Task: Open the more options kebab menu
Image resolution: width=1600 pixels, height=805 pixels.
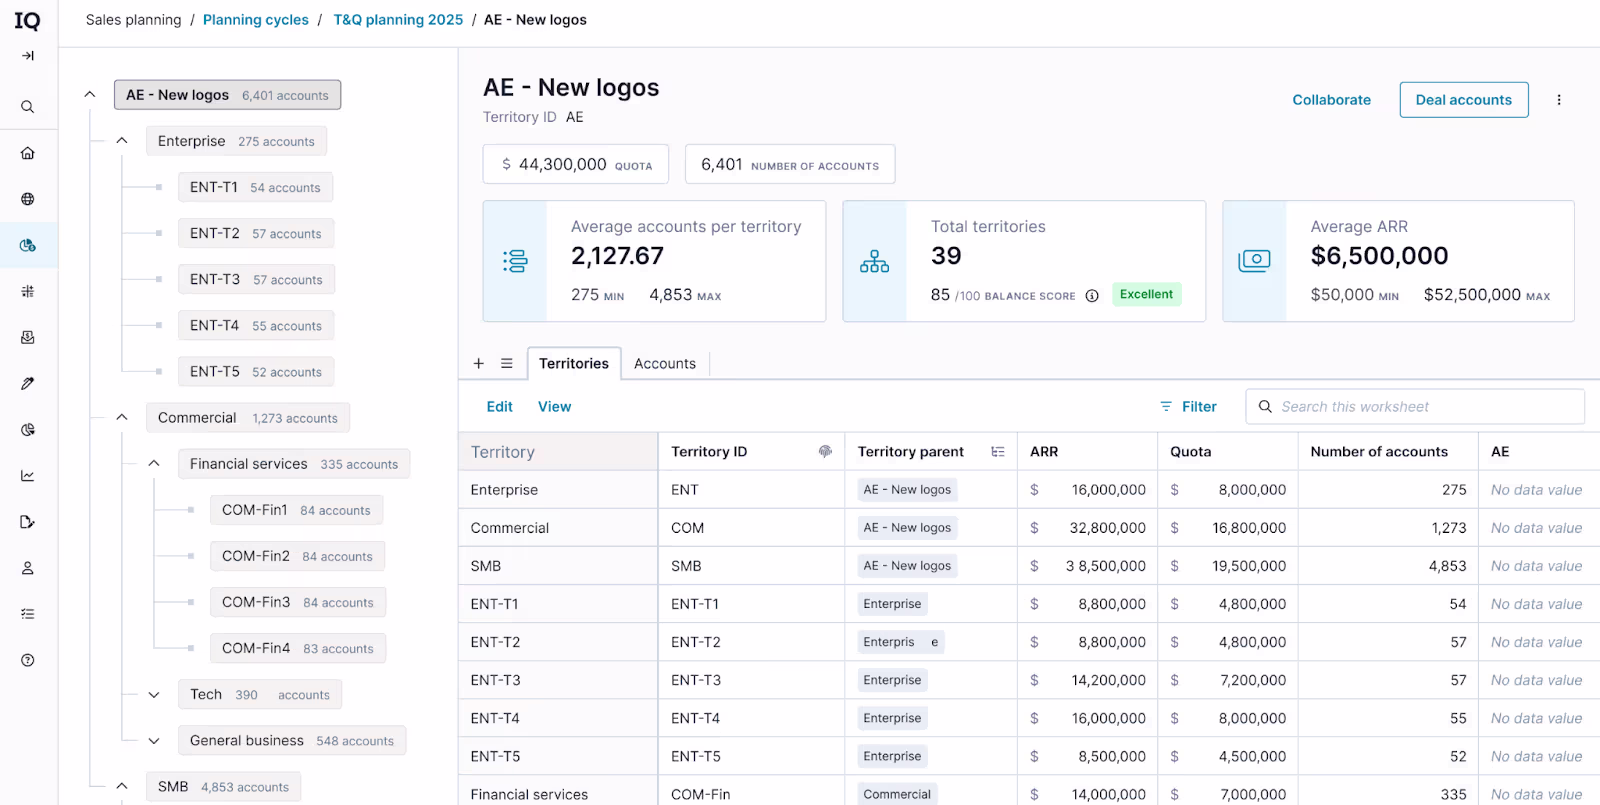Action: [x=1559, y=100]
